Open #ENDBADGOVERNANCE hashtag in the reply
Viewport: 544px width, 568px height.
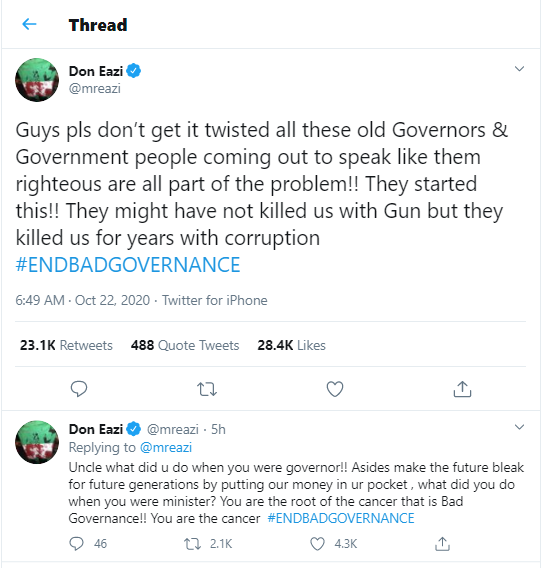pyautogui.click(x=341, y=518)
